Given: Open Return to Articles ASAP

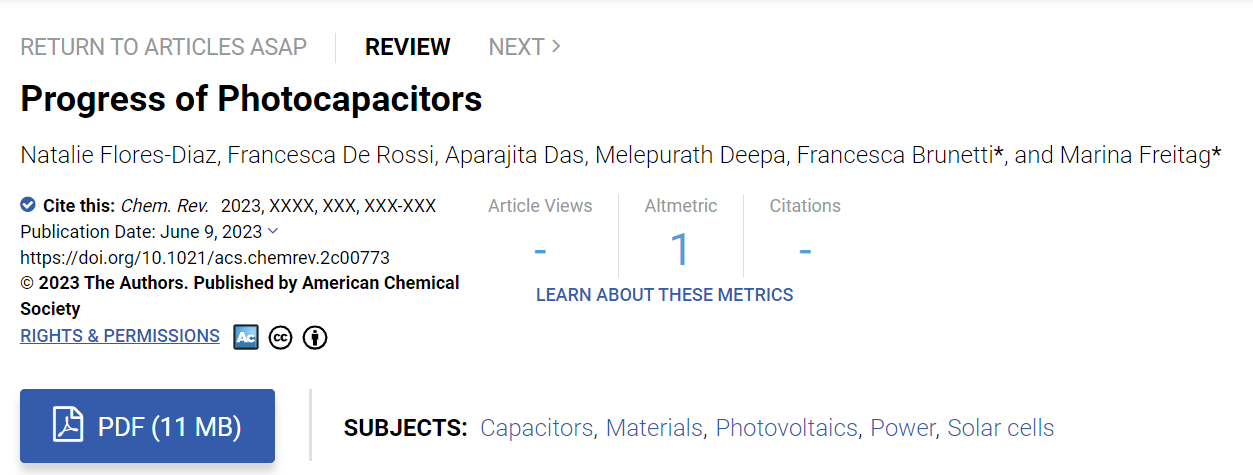Looking at the screenshot, I should click(164, 47).
